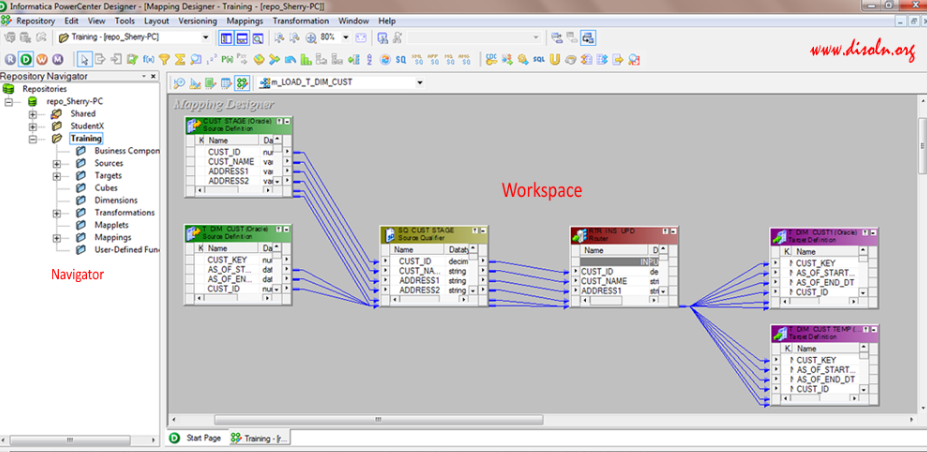Collapse the Training folder node
The image size is (927, 452).
pyautogui.click(x=33, y=139)
